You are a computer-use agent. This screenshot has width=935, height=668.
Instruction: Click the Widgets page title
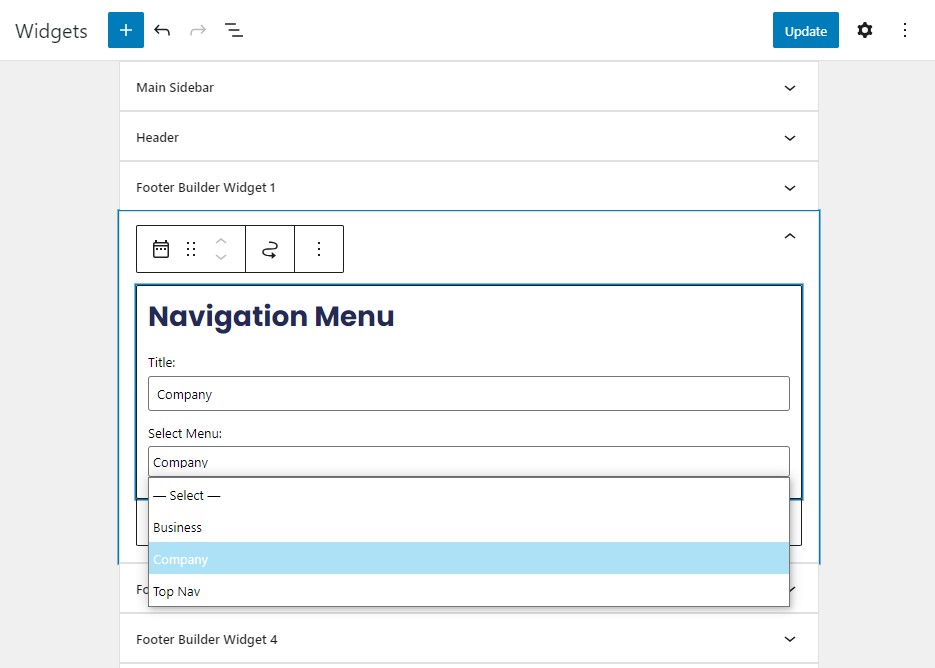point(51,30)
